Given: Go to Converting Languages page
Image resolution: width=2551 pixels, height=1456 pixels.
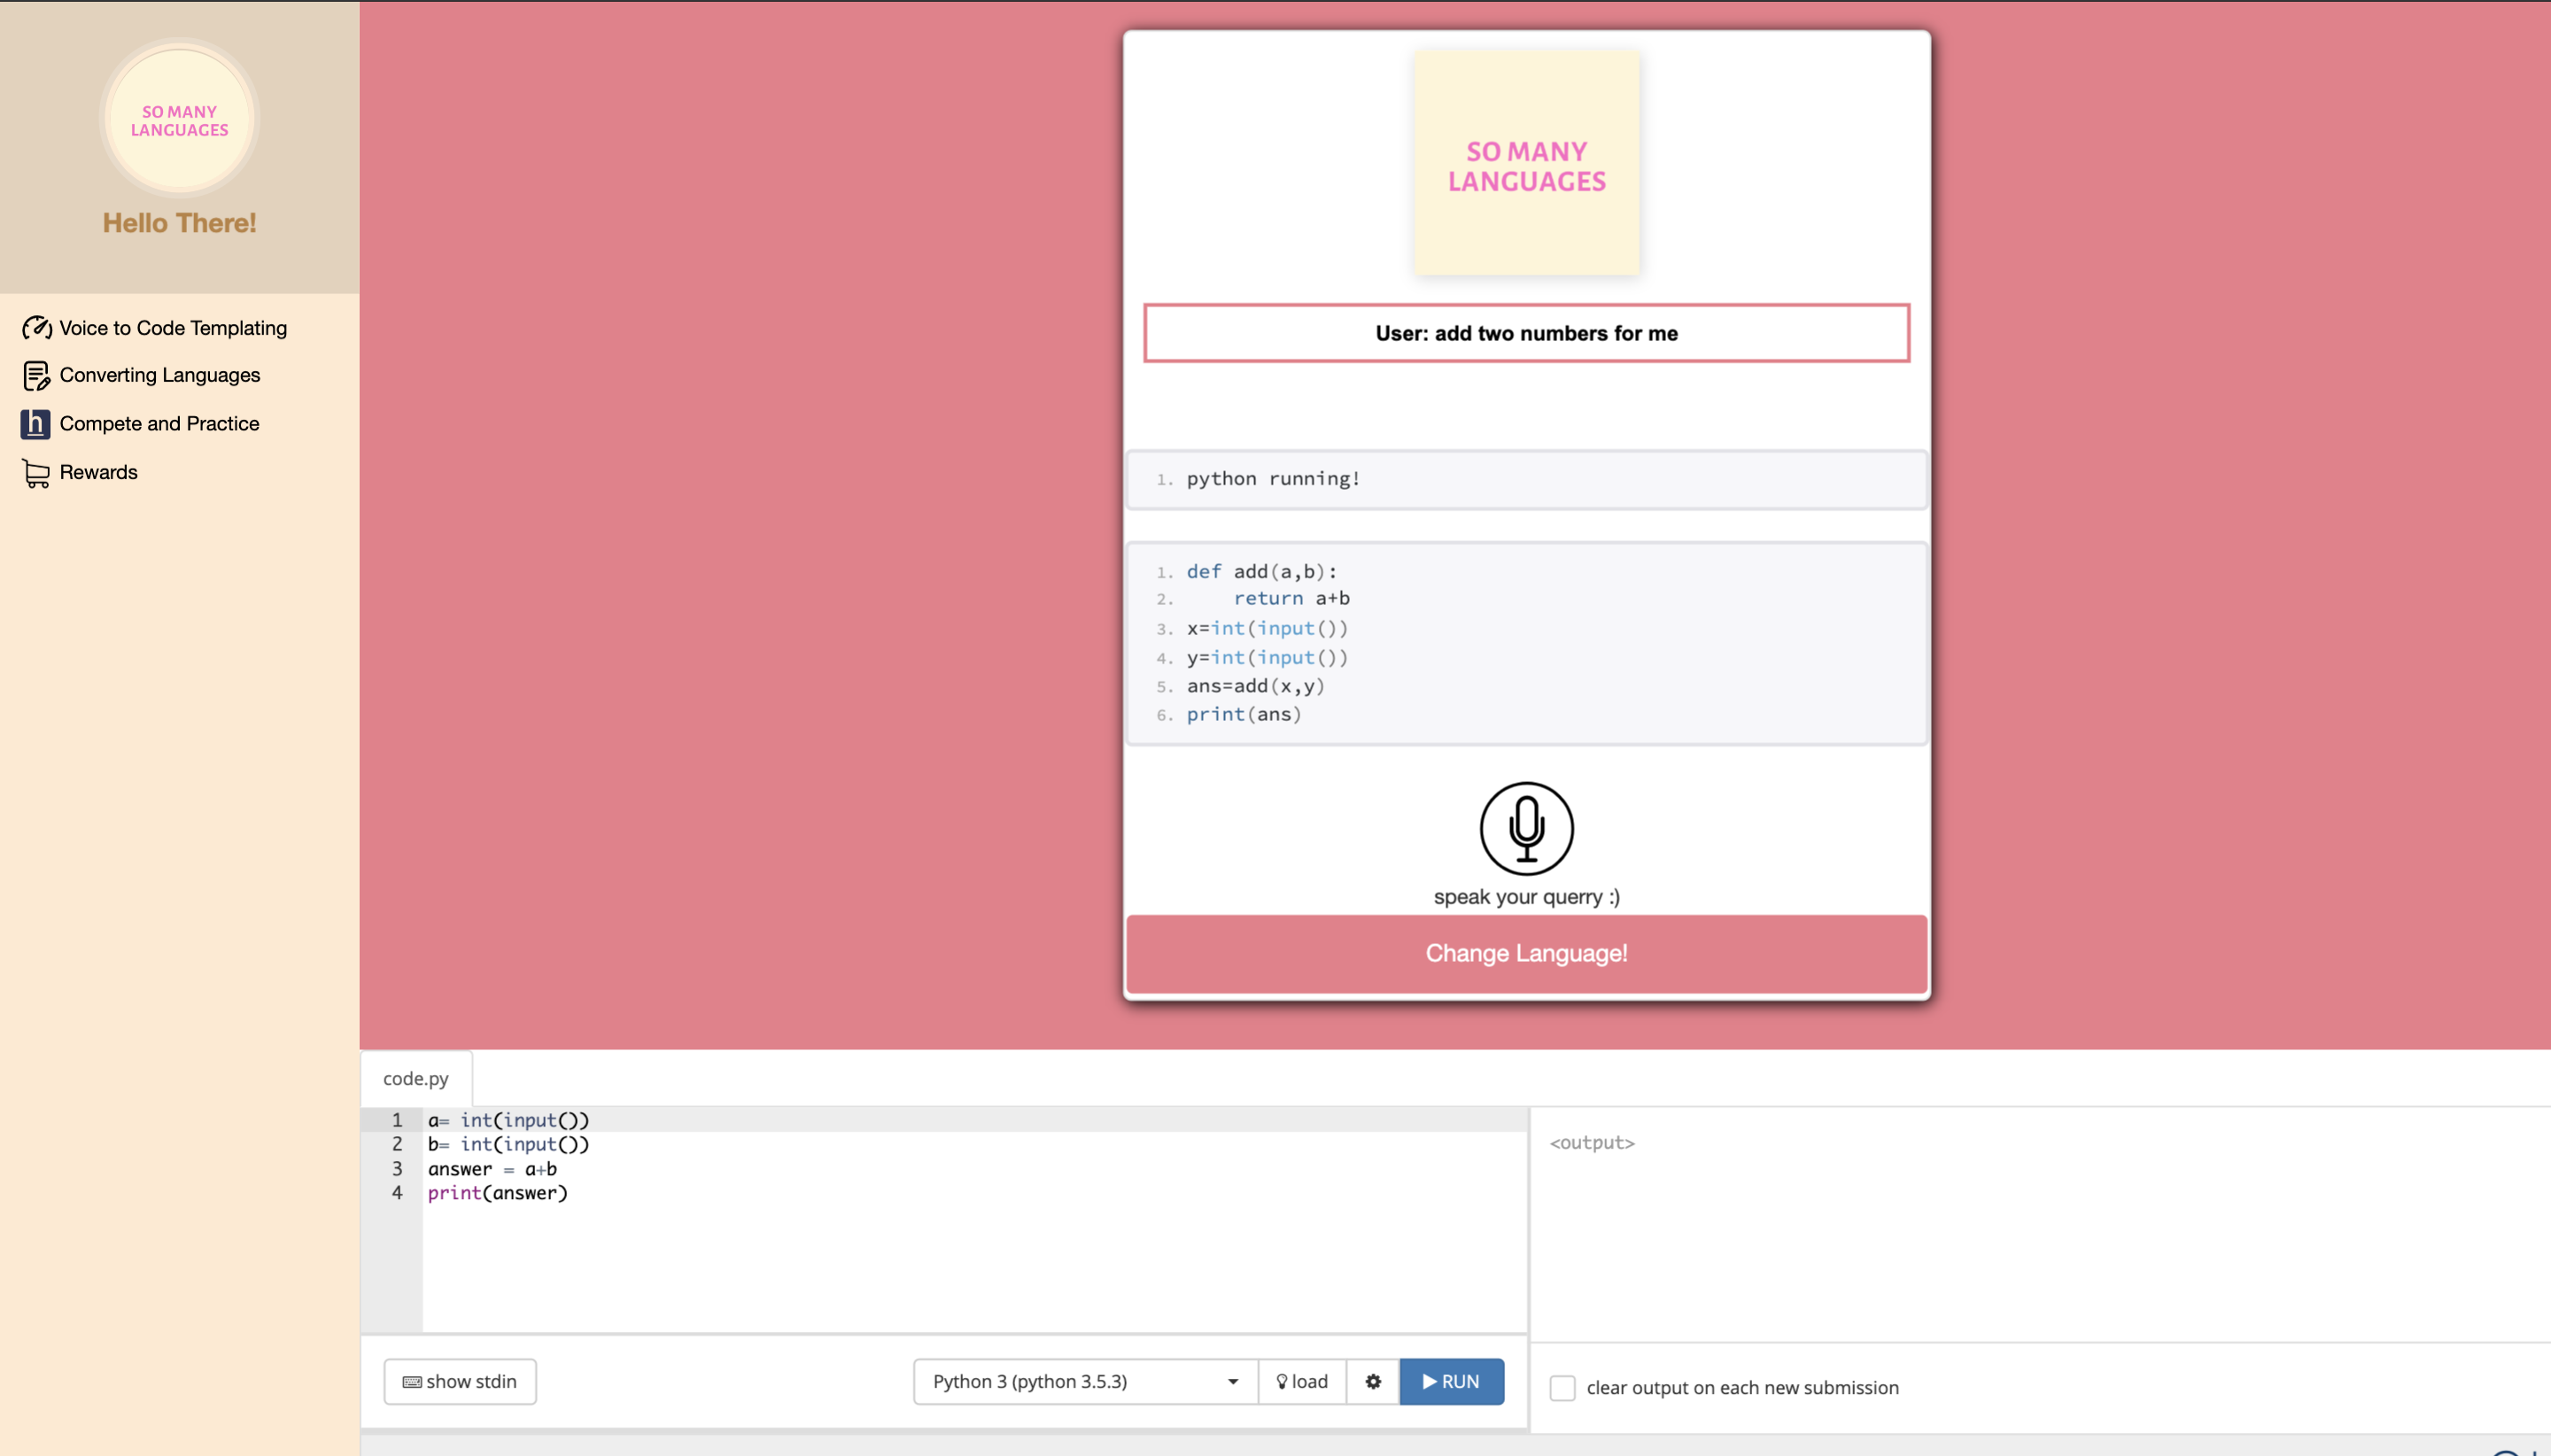Looking at the screenshot, I should coord(160,375).
